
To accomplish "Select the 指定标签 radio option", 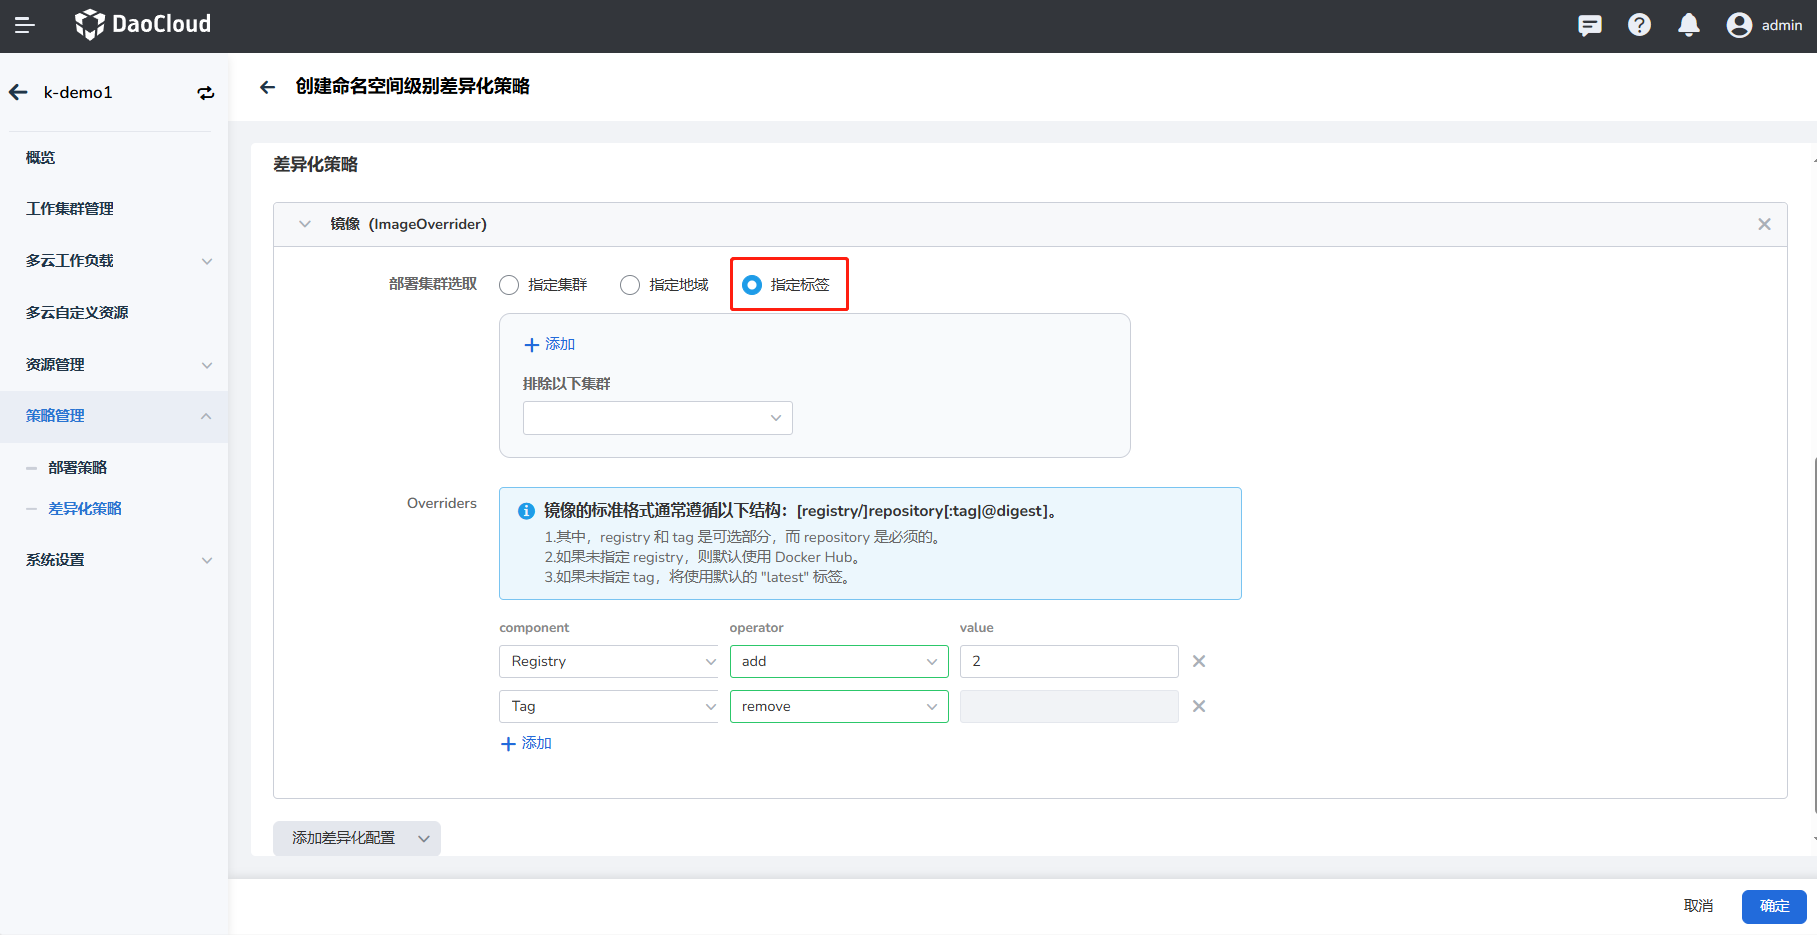I will [x=752, y=285].
